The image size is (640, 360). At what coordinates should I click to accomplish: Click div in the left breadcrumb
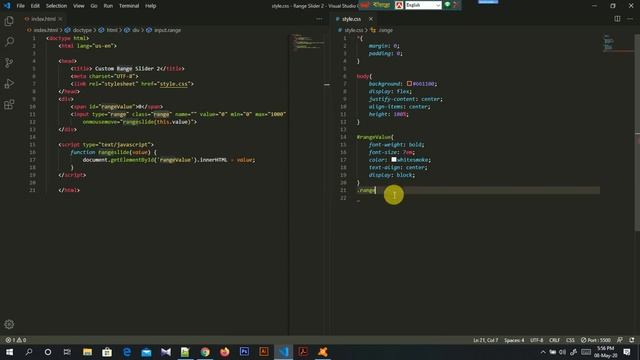tap(136, 30)
